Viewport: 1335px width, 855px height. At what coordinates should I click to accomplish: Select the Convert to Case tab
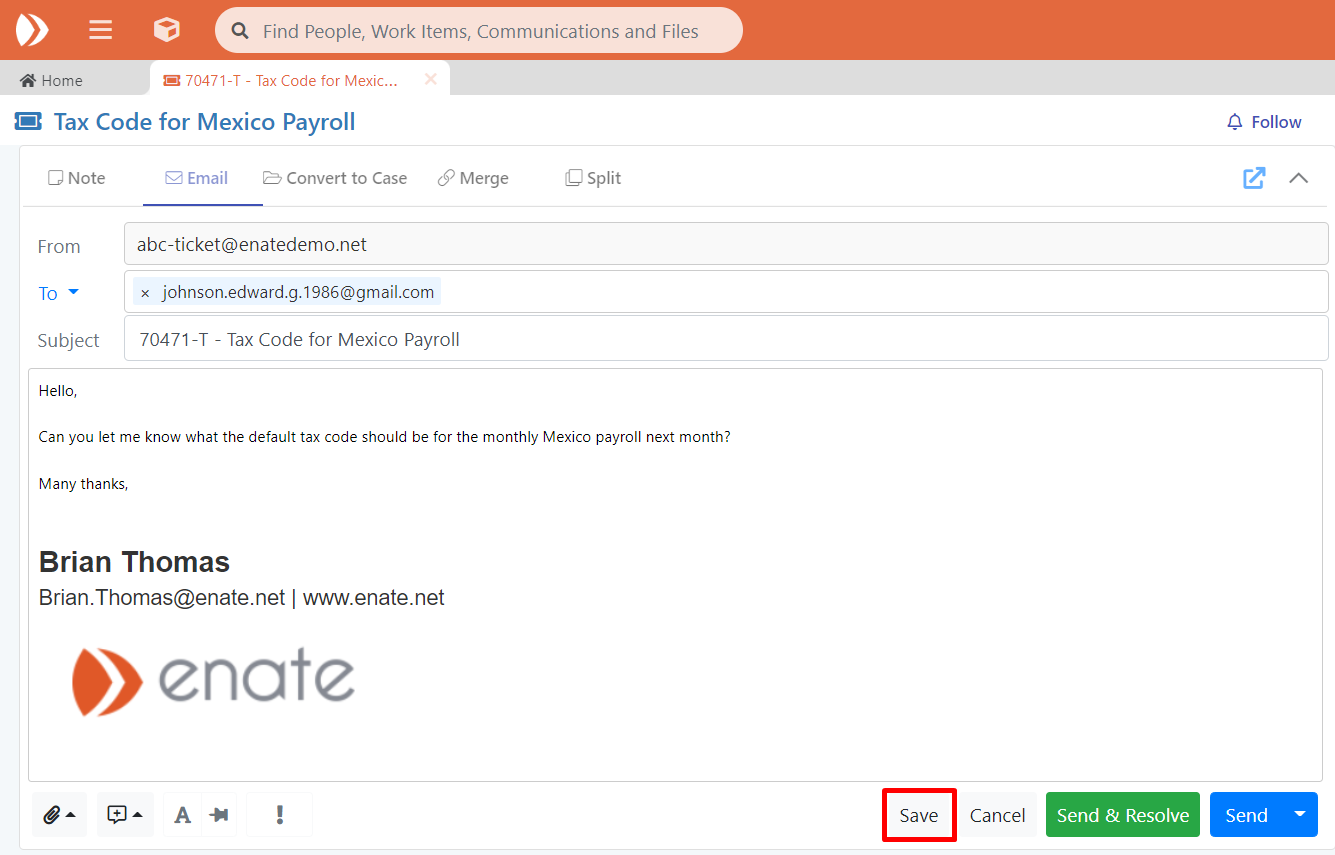335,178
